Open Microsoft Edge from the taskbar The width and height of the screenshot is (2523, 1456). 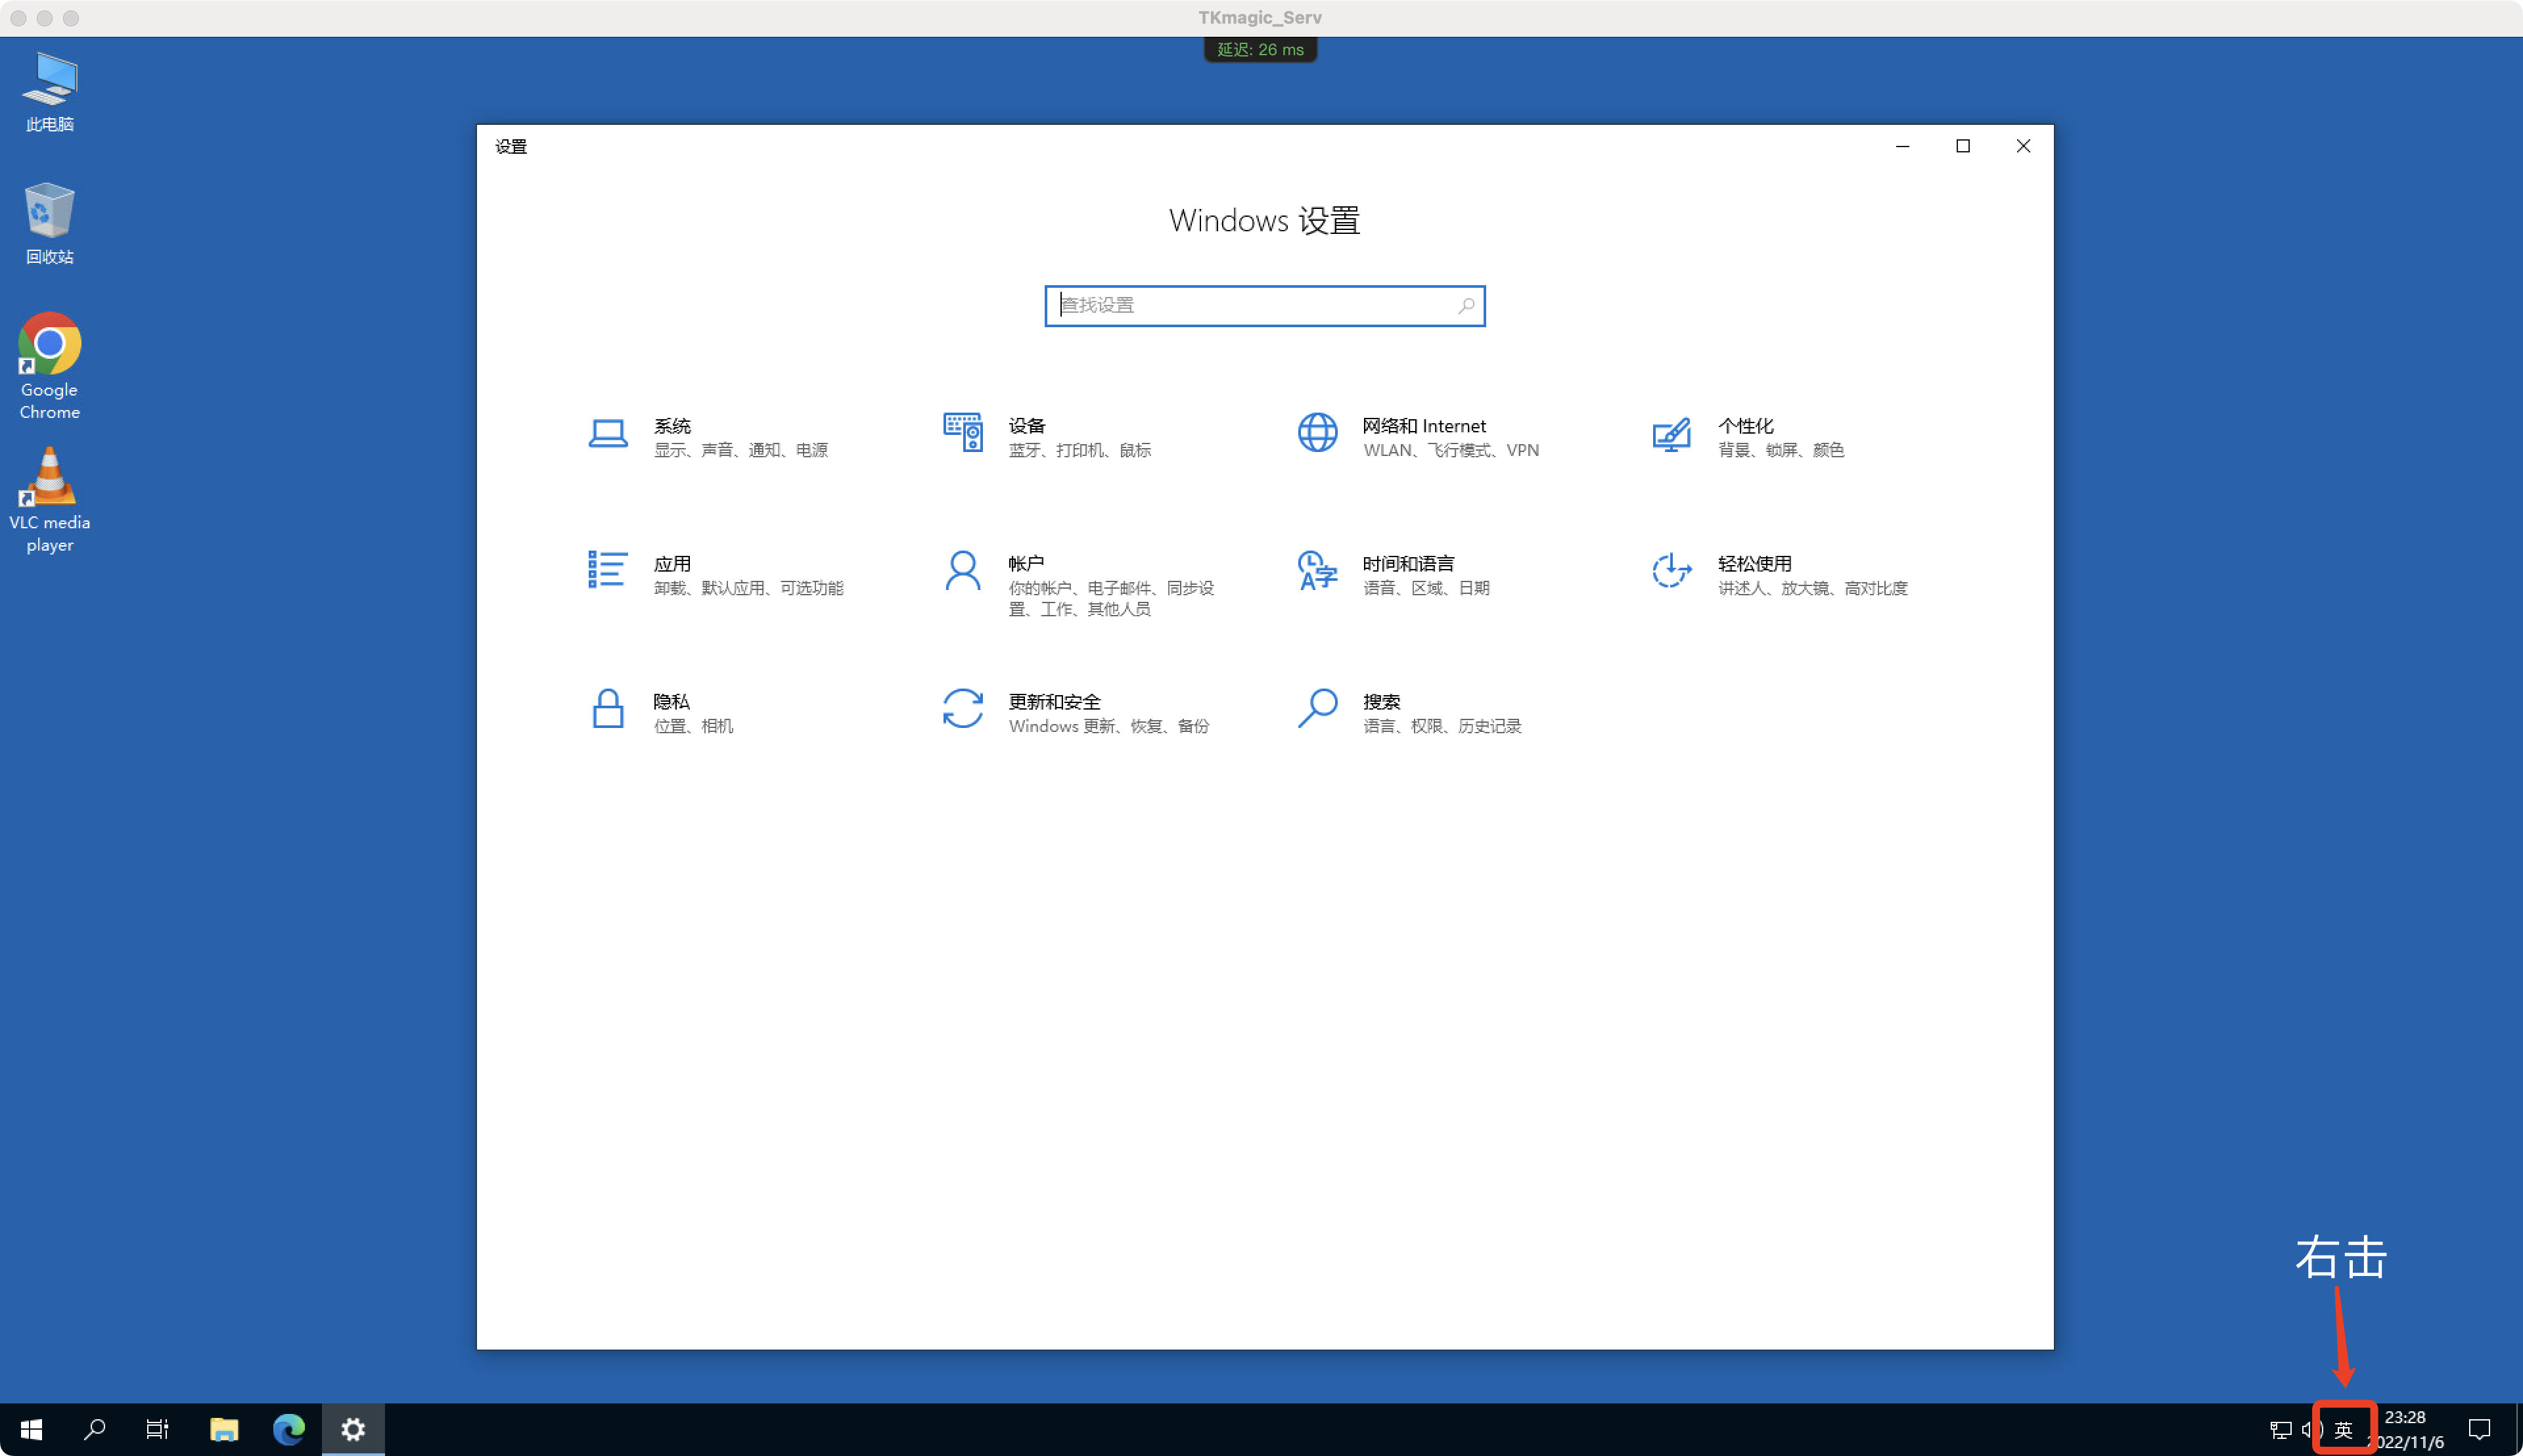(289, 1429)
